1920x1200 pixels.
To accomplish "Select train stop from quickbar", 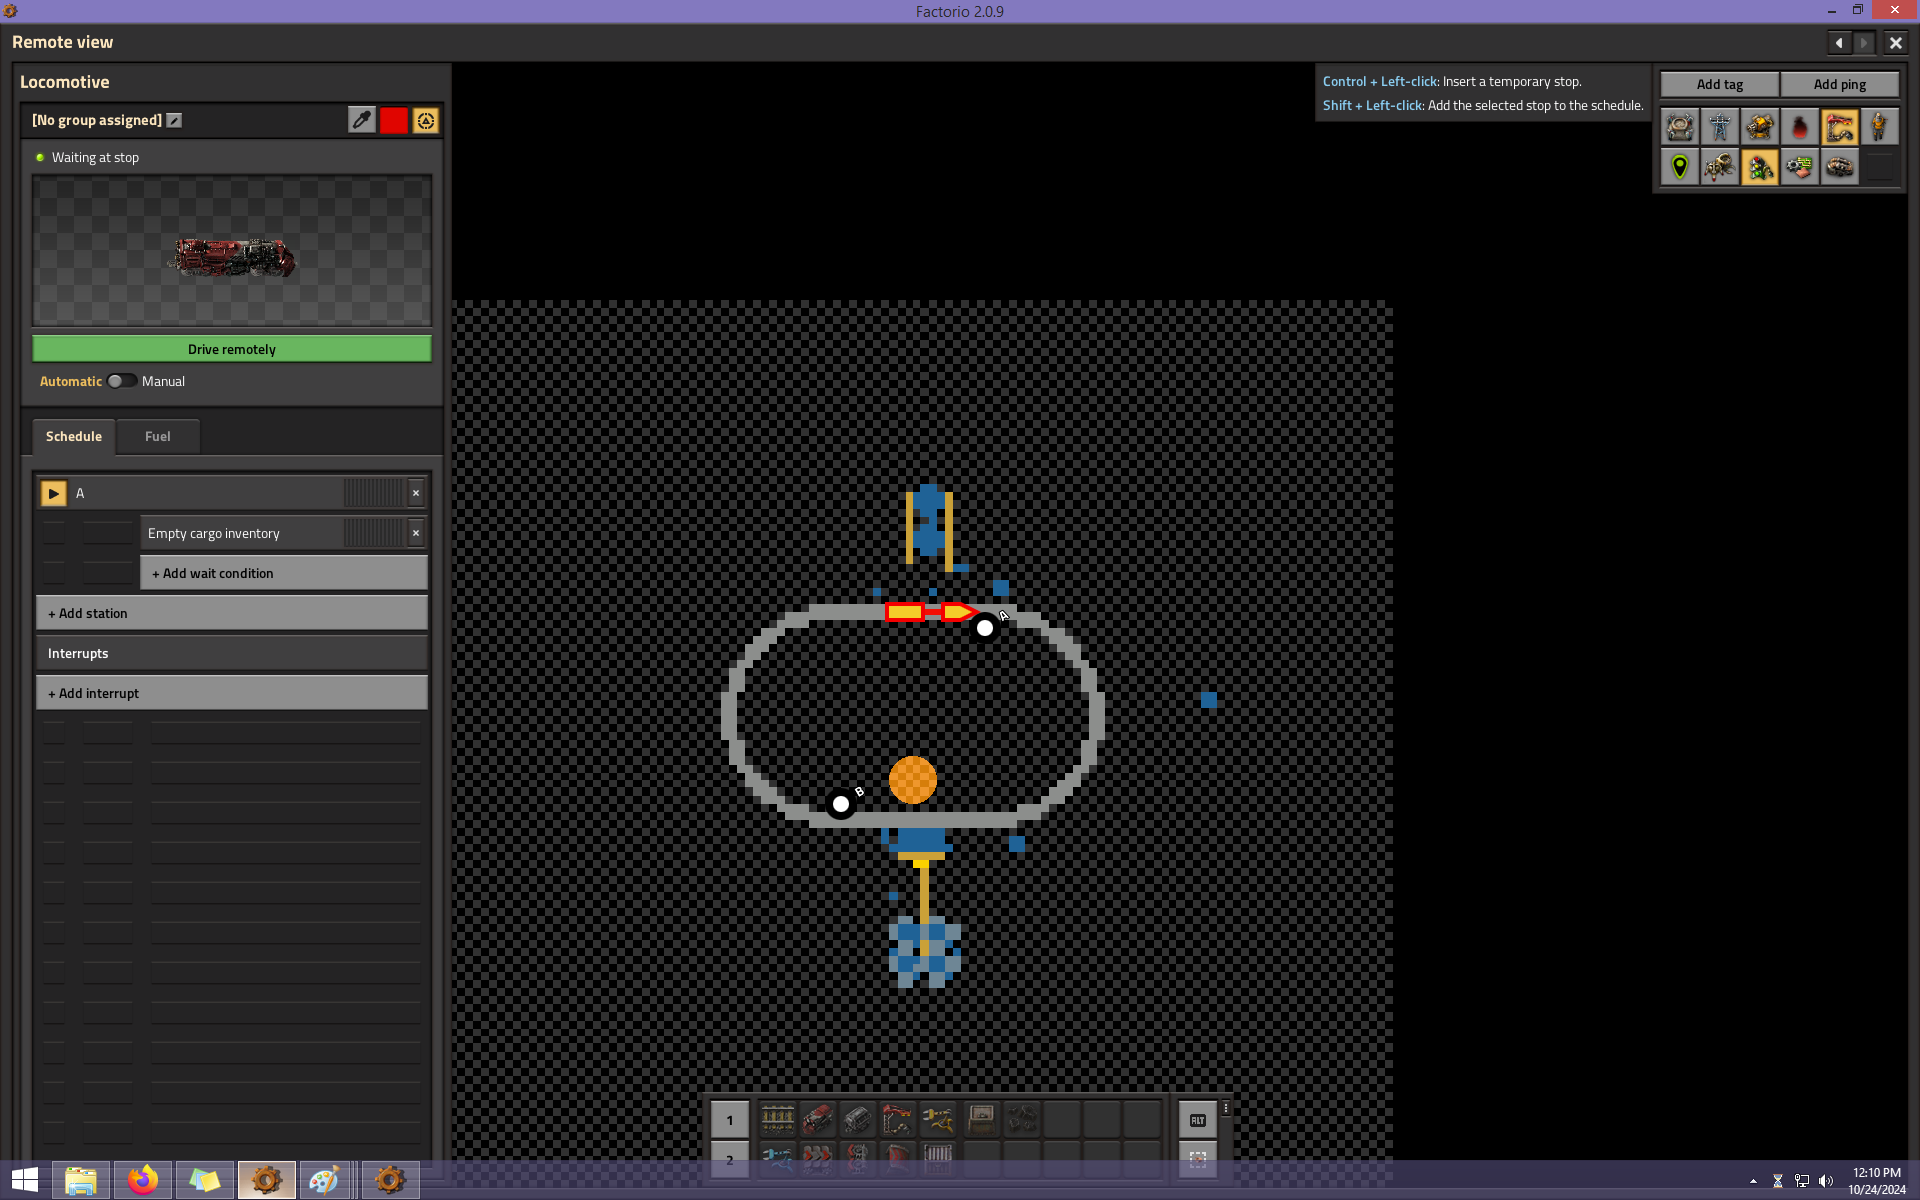I will [897, 1119].
